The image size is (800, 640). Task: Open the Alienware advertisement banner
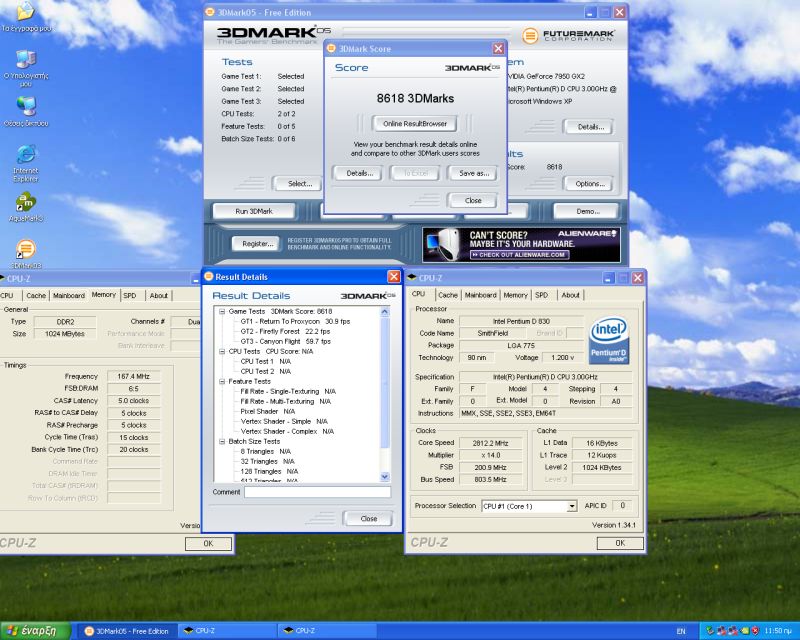pos(521,244)
